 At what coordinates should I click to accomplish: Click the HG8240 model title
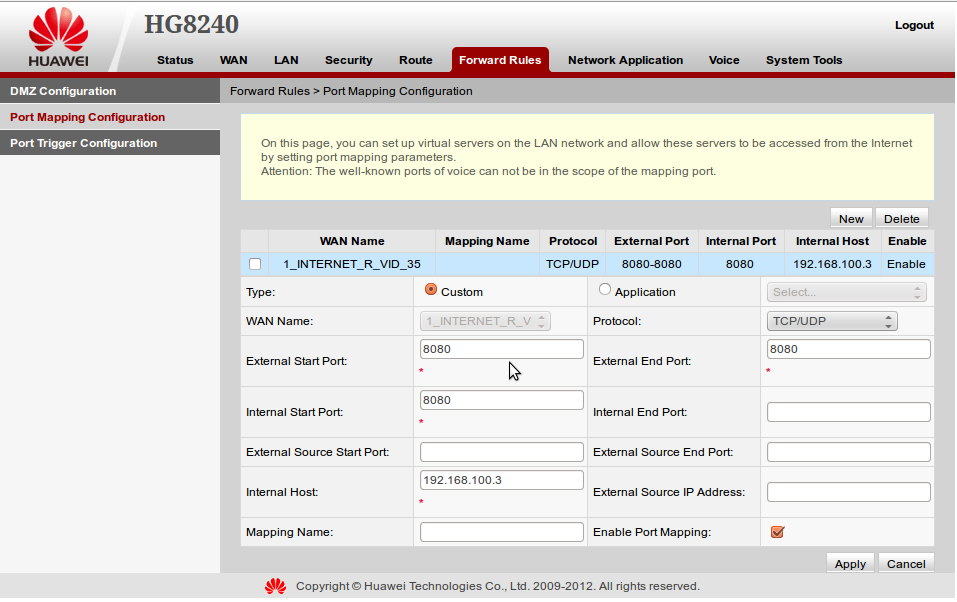191,24
